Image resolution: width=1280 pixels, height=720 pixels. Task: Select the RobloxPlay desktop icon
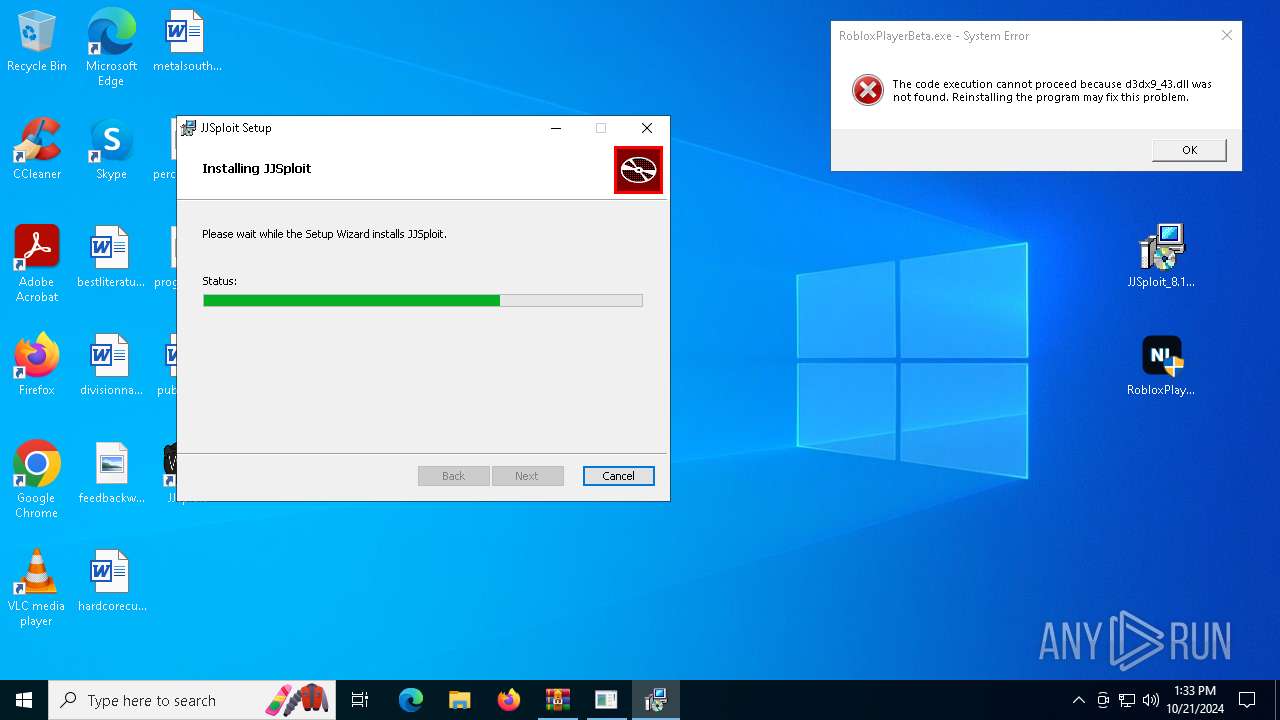(x=1161, y=365)
